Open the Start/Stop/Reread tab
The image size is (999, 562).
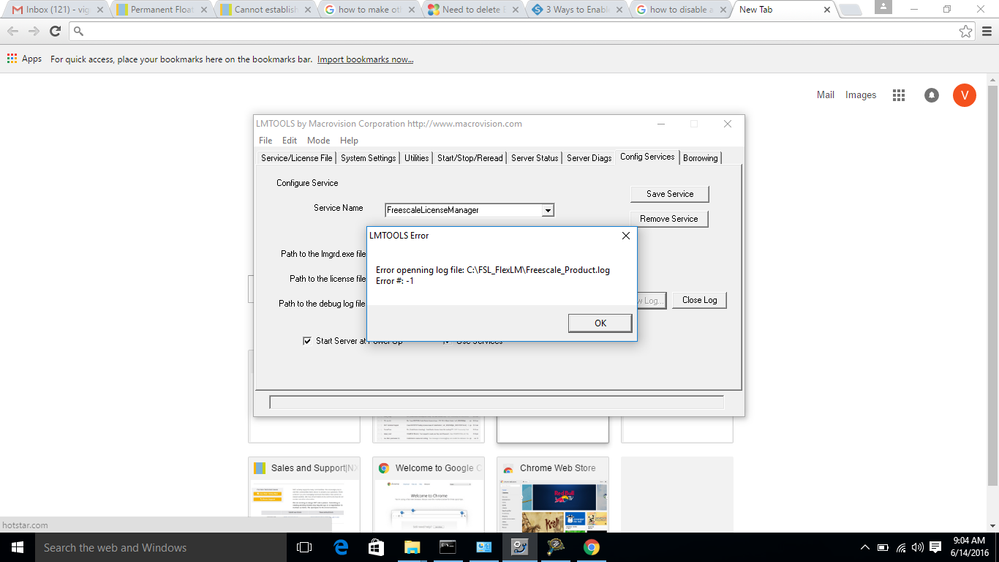pyautogui.click(x=470, y=158)
